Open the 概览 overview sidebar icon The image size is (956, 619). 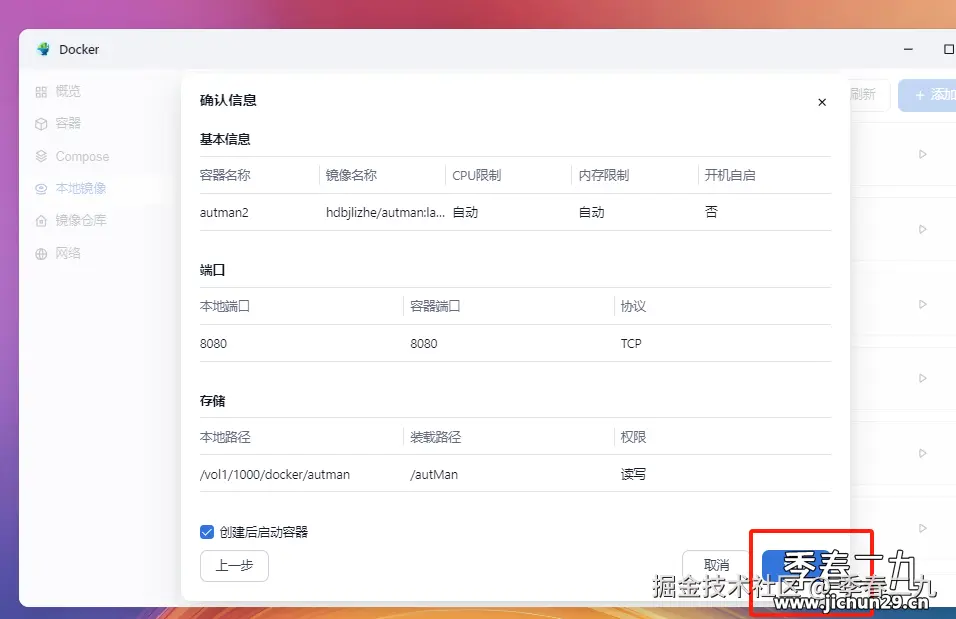point(41,92)
